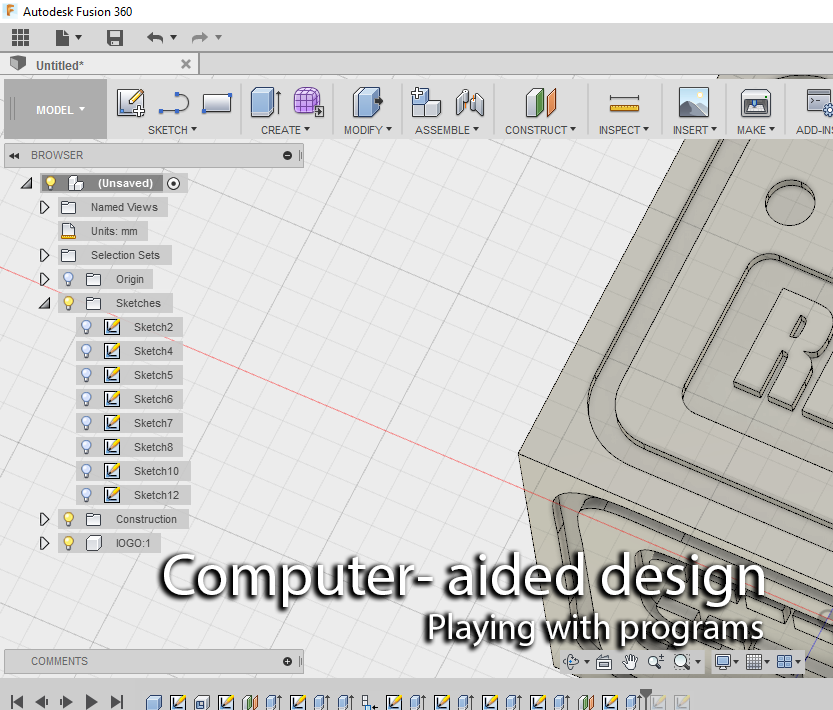Expand the lOGO:1 component

click(45, 543)
